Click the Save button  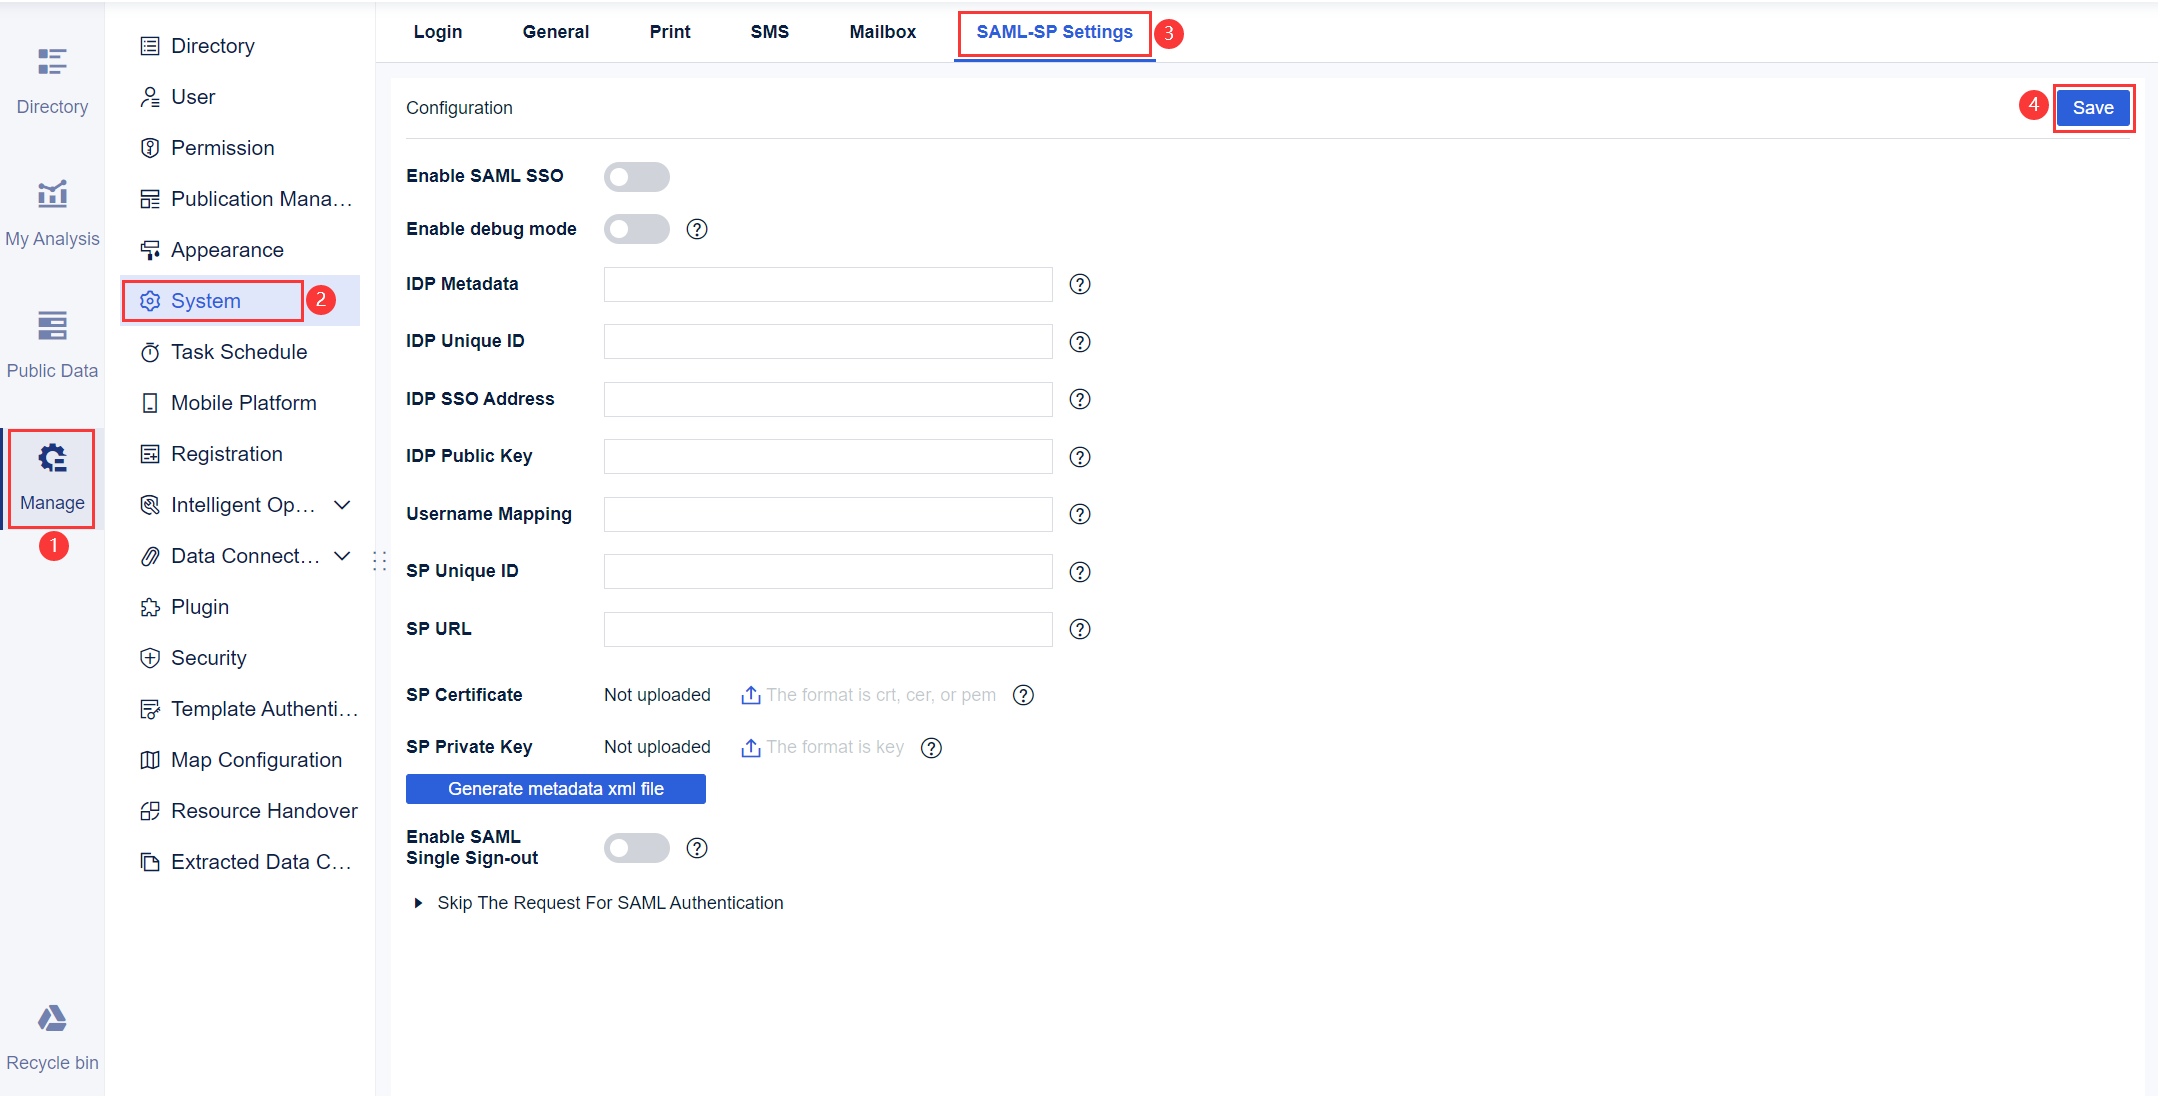[2093, 107]
